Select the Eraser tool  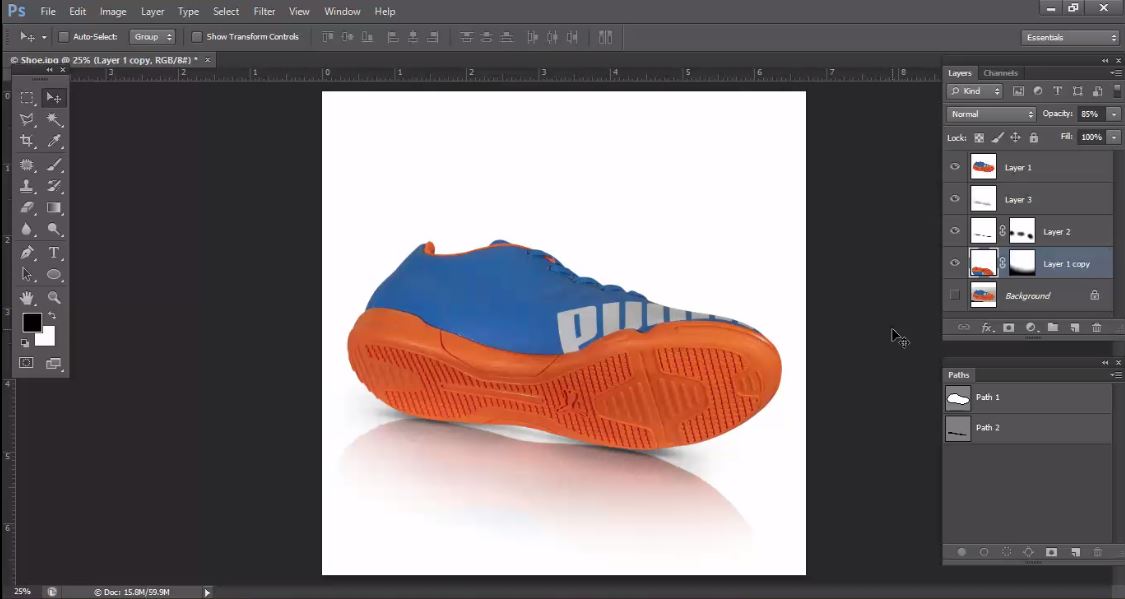tap(27, 208)
